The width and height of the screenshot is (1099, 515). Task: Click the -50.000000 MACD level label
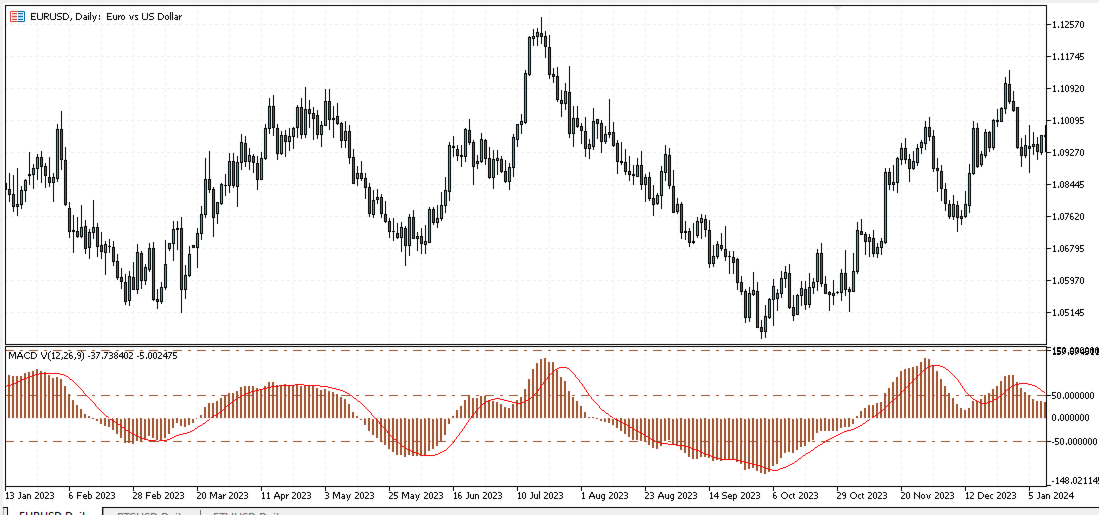point(1073,442)
